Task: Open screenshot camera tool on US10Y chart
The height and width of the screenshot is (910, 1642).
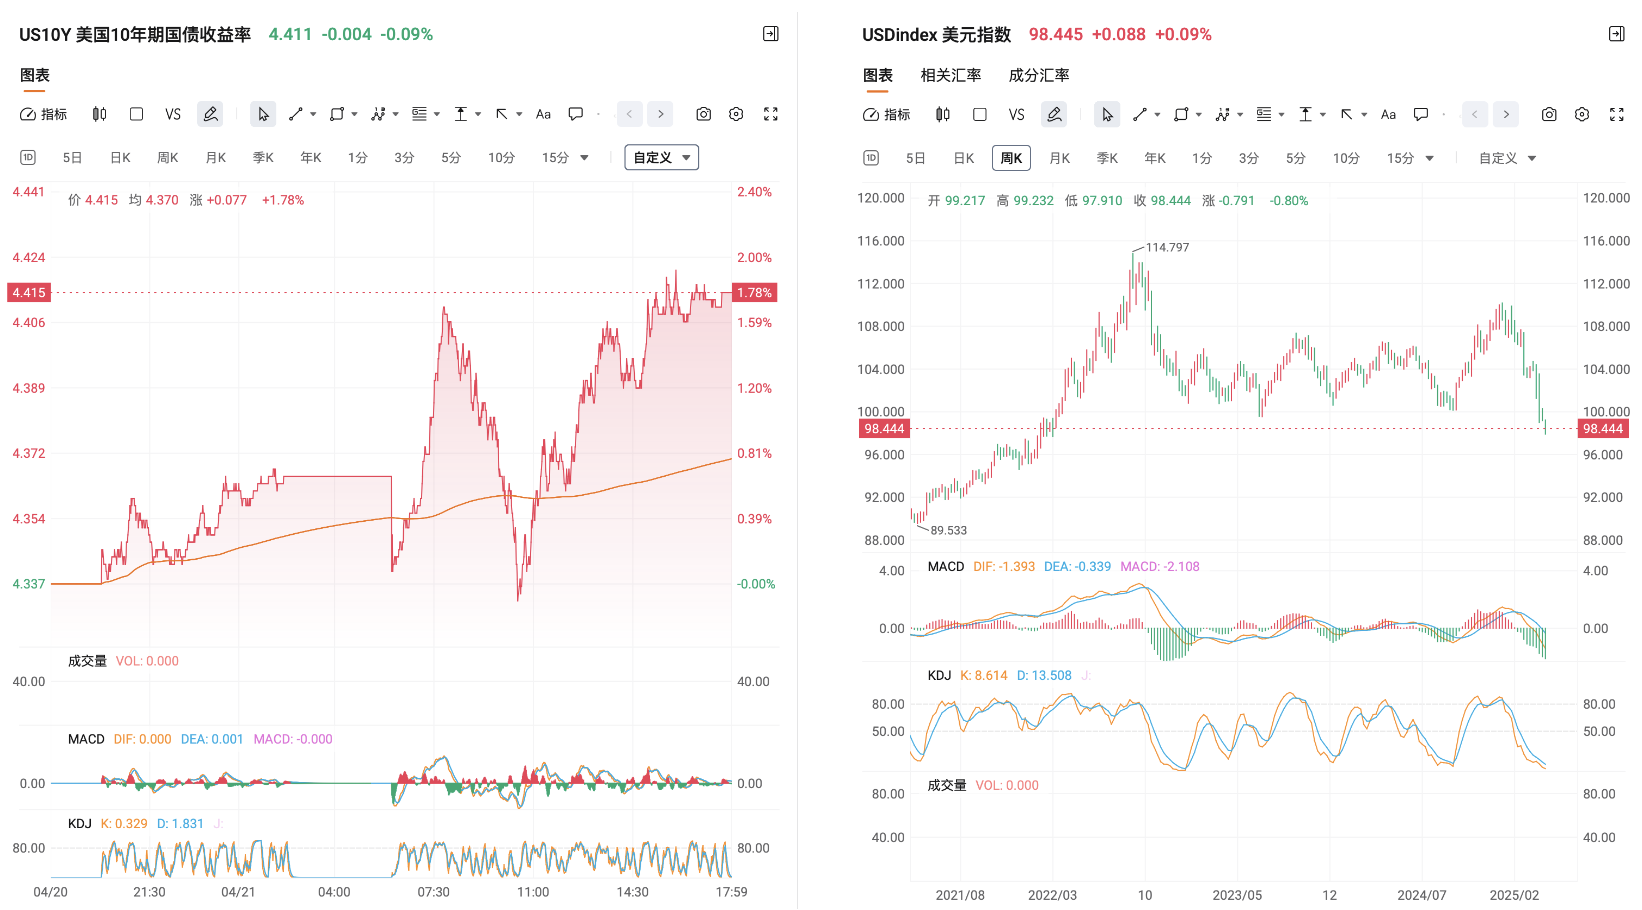Action: (704, 114)
